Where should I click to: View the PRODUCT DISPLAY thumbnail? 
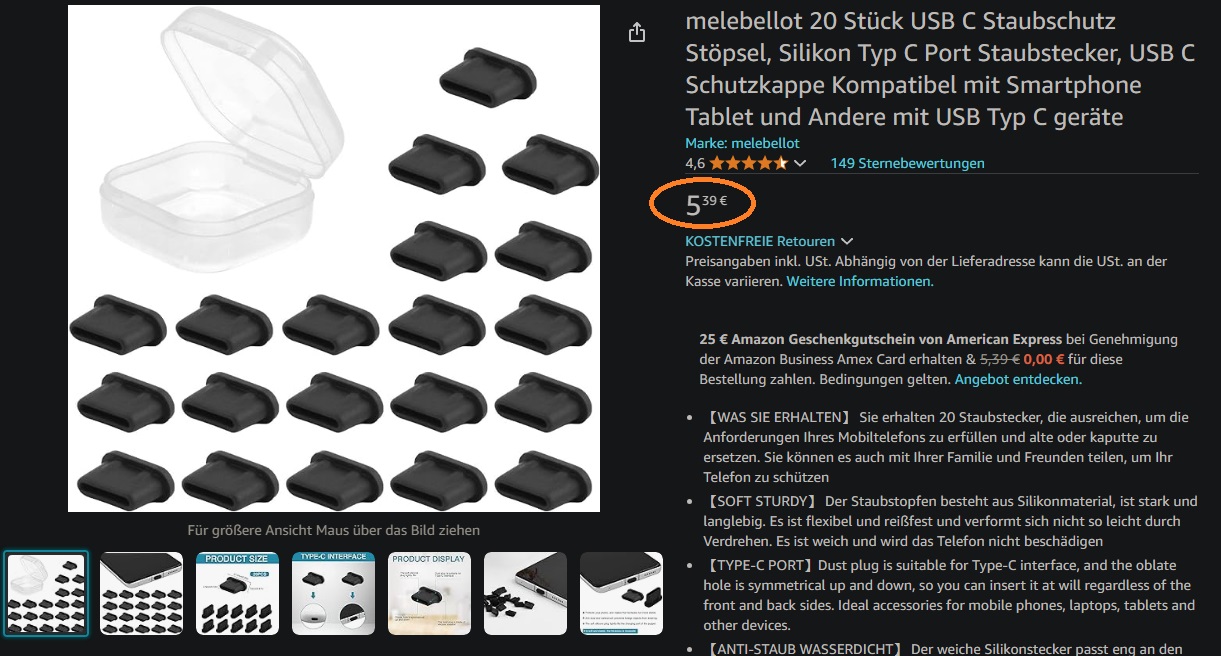[x=430, y=594]
